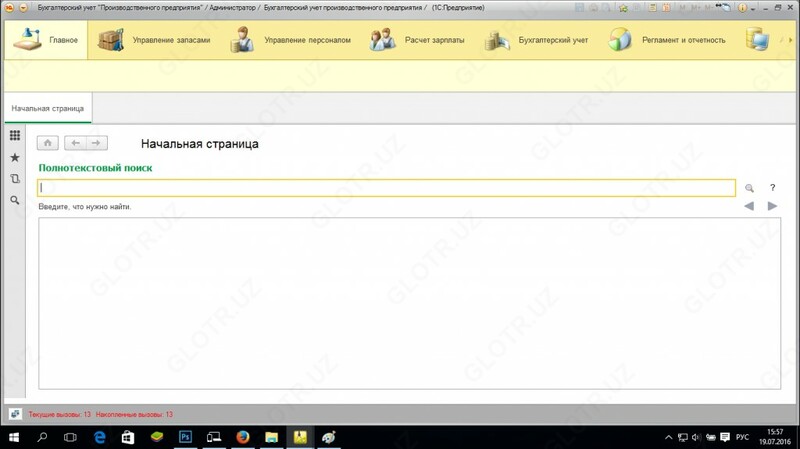Image resolution: width=800 pixels, height=449 pixels.
Task: Click the Print preview icon in the title bar
Action: click(606, 8)
